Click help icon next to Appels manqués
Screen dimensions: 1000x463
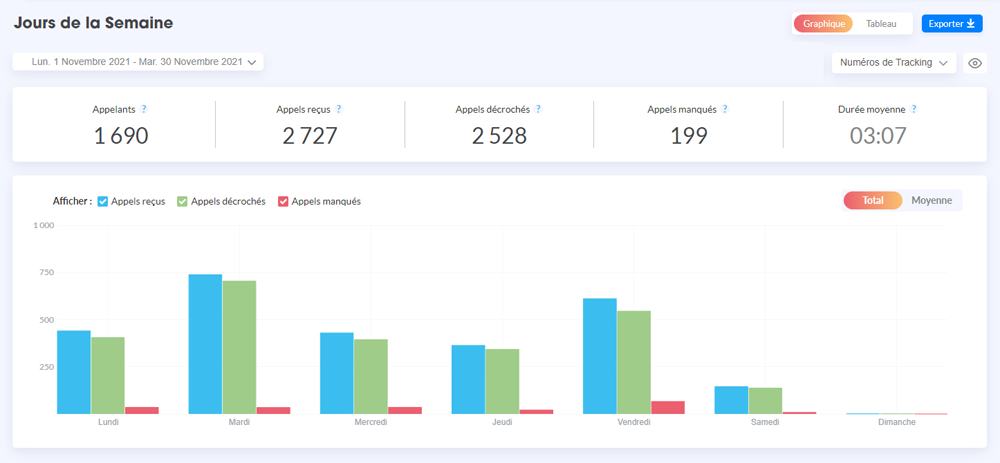click(725, 109)
